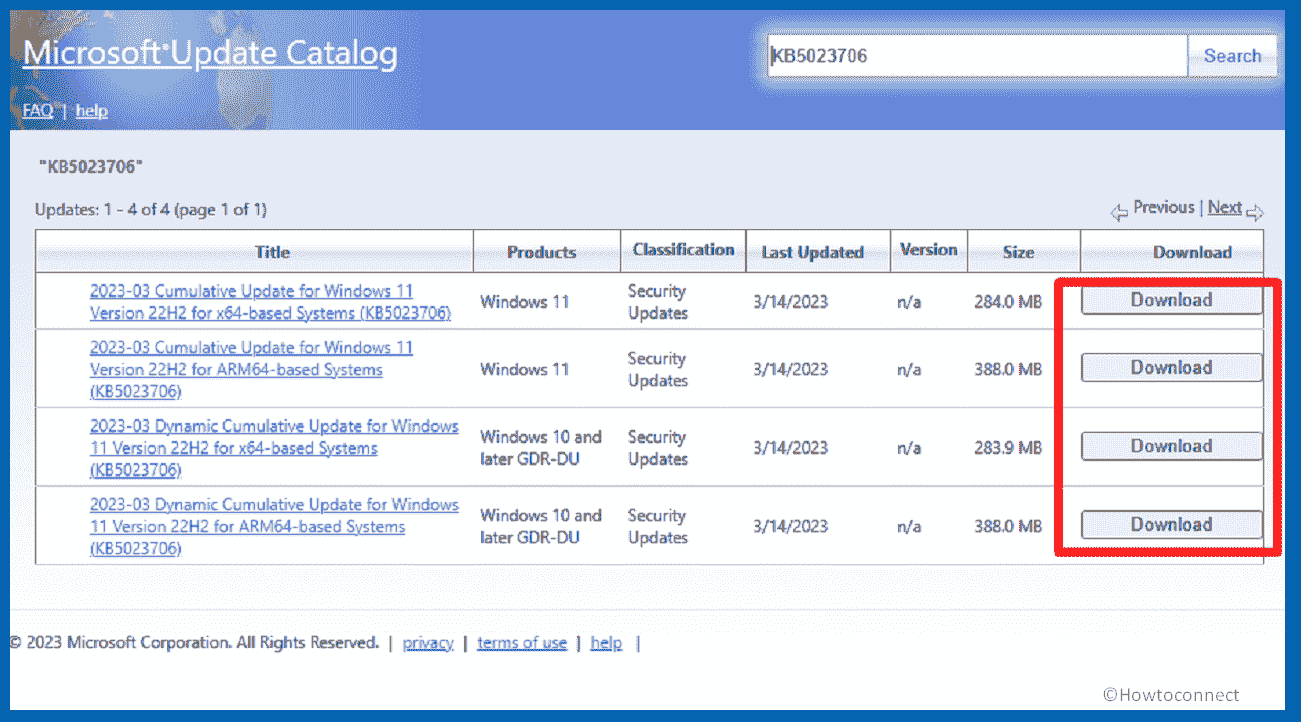Click Windows 11 product cell in ARM64 Cumulative row
The image size is (1301, 722).
524,369
